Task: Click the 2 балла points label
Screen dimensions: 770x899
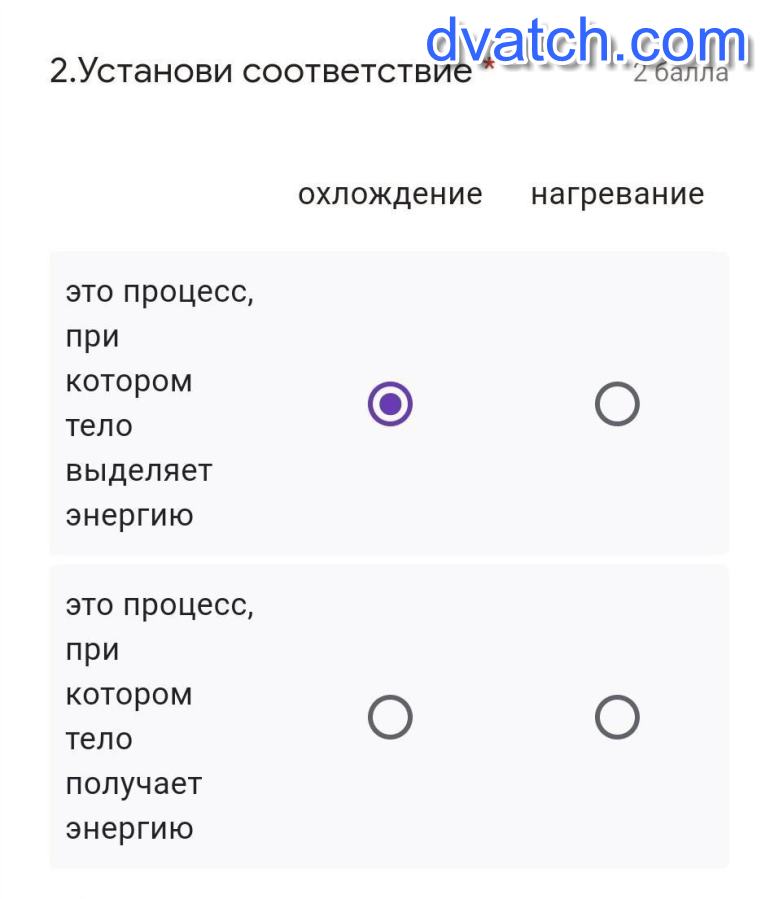Action: pyautogui.click(x=681, y=72)
